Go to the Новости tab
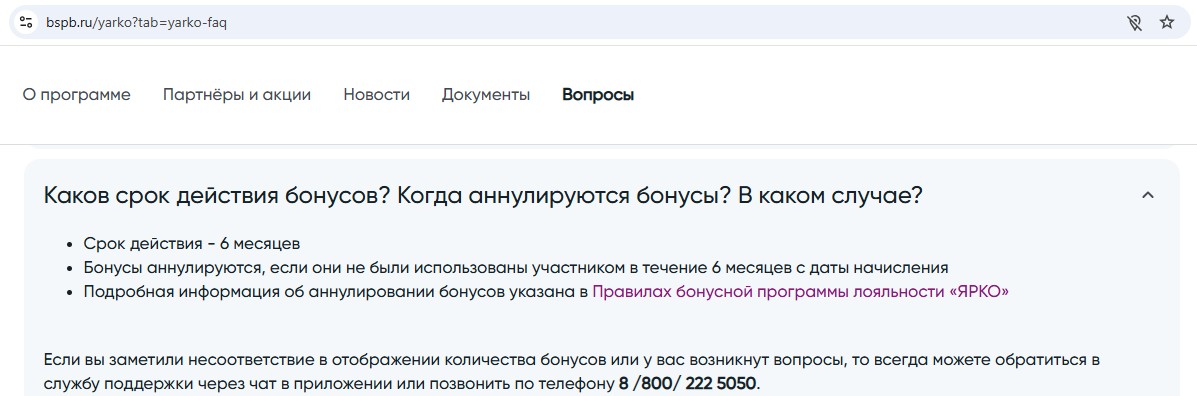1197x396 pixels. (376, 95)
